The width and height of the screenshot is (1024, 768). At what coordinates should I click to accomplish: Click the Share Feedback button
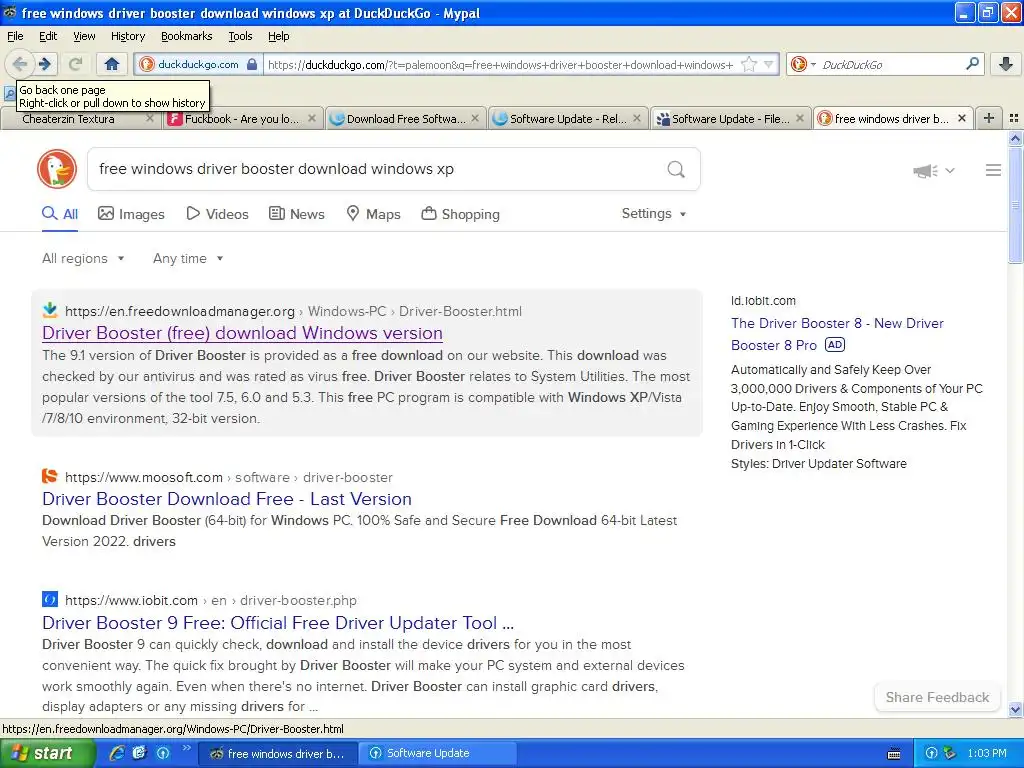tap(937, 697)
